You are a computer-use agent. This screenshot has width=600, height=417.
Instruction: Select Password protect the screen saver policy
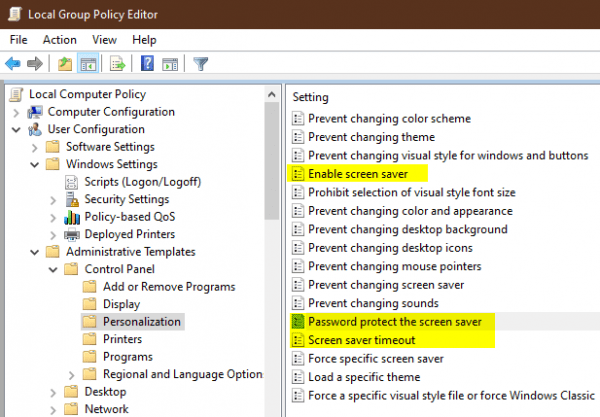tap(394, 322)
